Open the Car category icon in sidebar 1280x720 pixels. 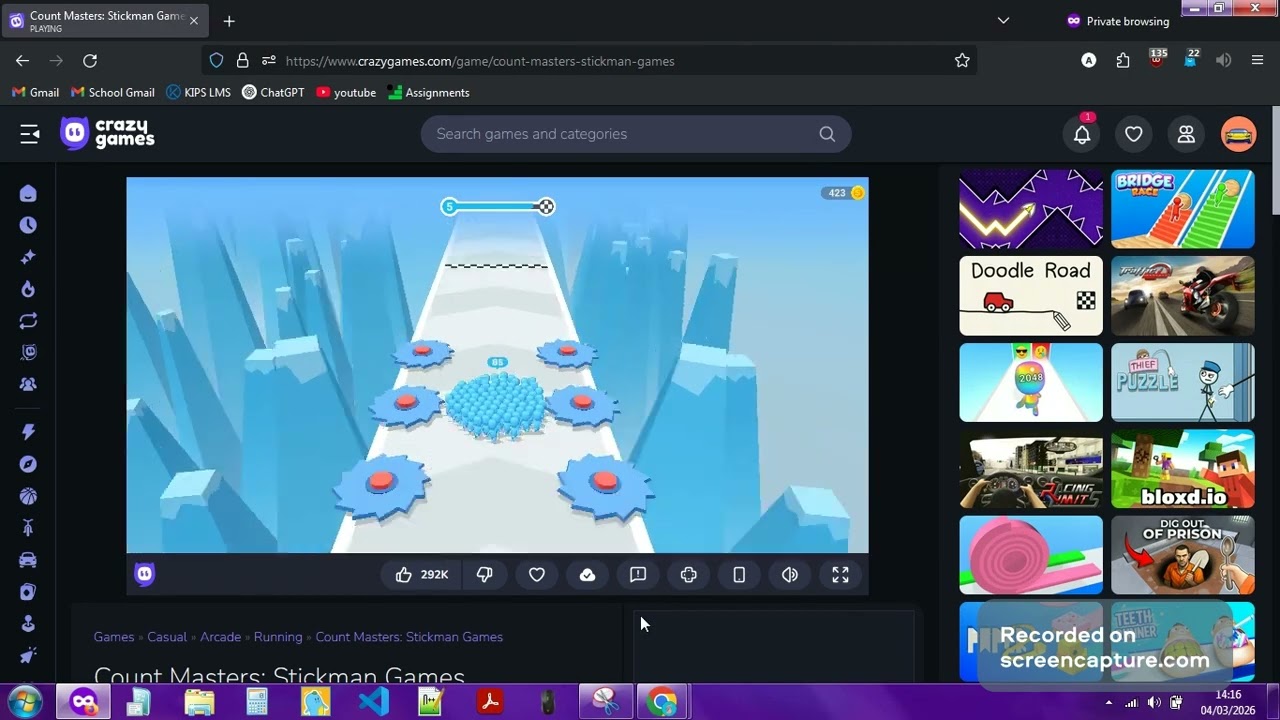(x=28, y=560)
